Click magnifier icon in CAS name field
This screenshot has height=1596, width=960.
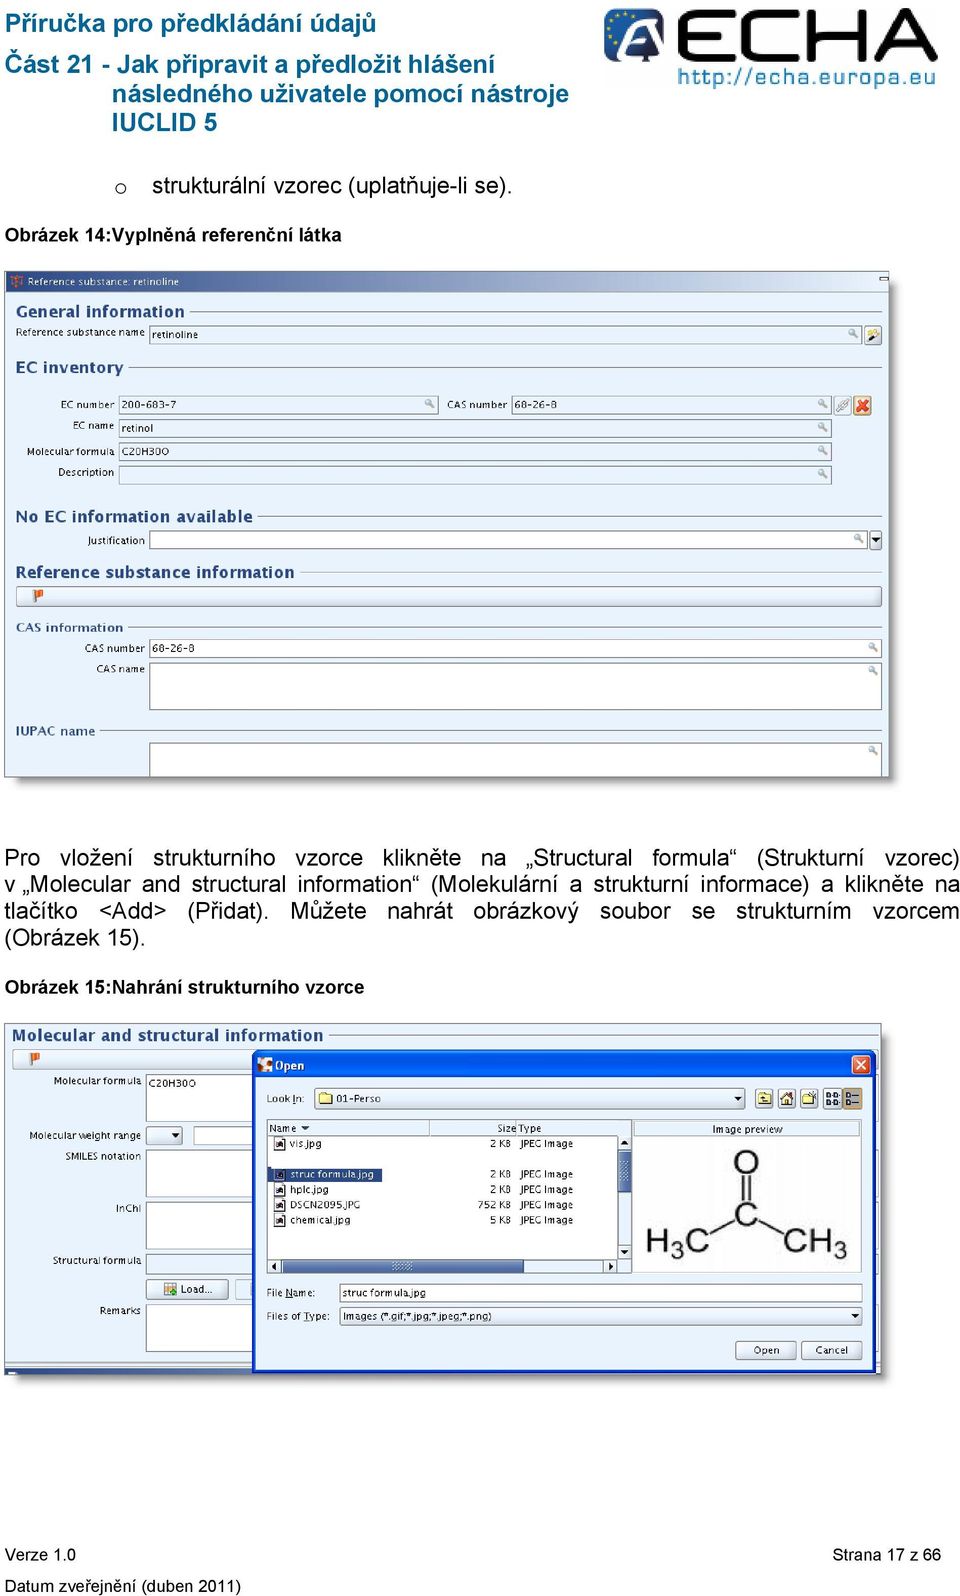(873, 670)
